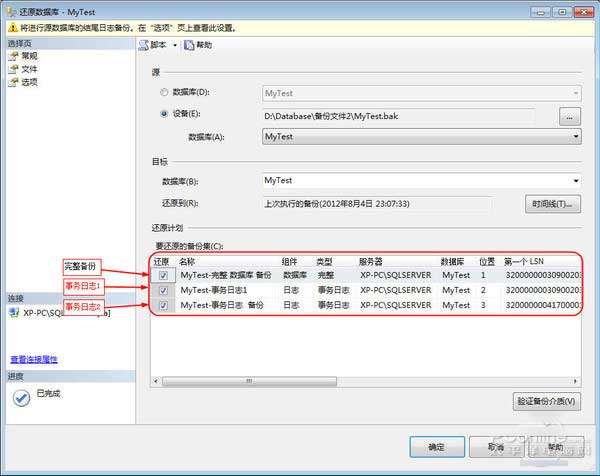The width and height of the screenshot is (600, 476).
Task: Click the 取消 cancel button
Action: pyautogui.click(x=496, y=447)
